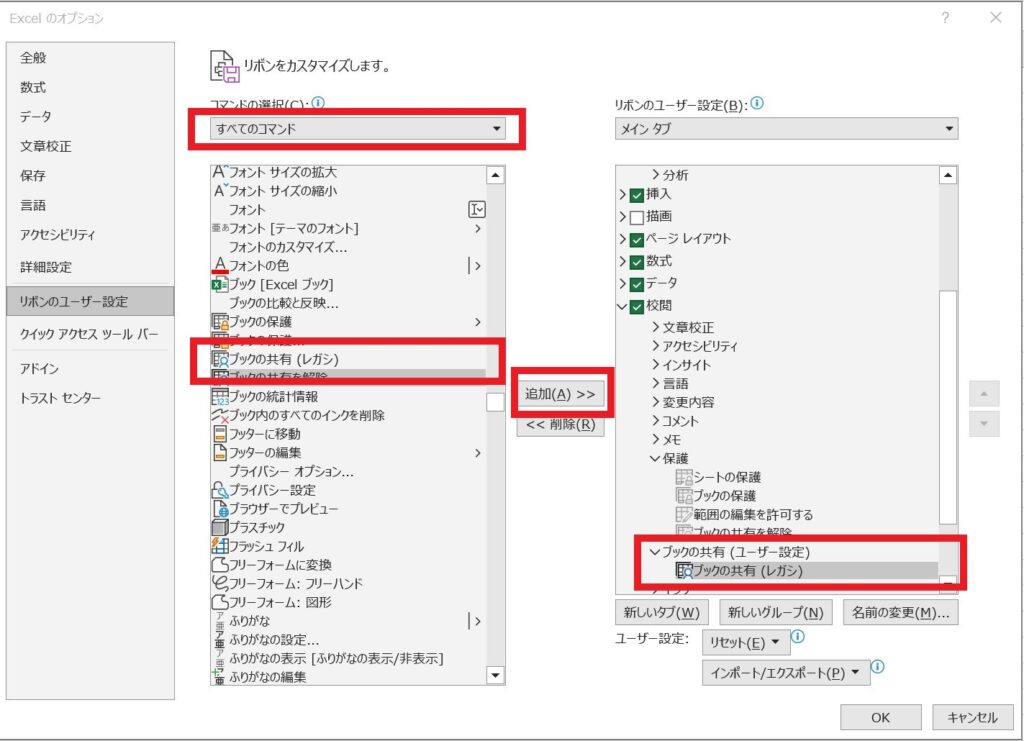
Task: Choose ブック内のすべてのインクを削除 icon
Action: pos(219,415)
